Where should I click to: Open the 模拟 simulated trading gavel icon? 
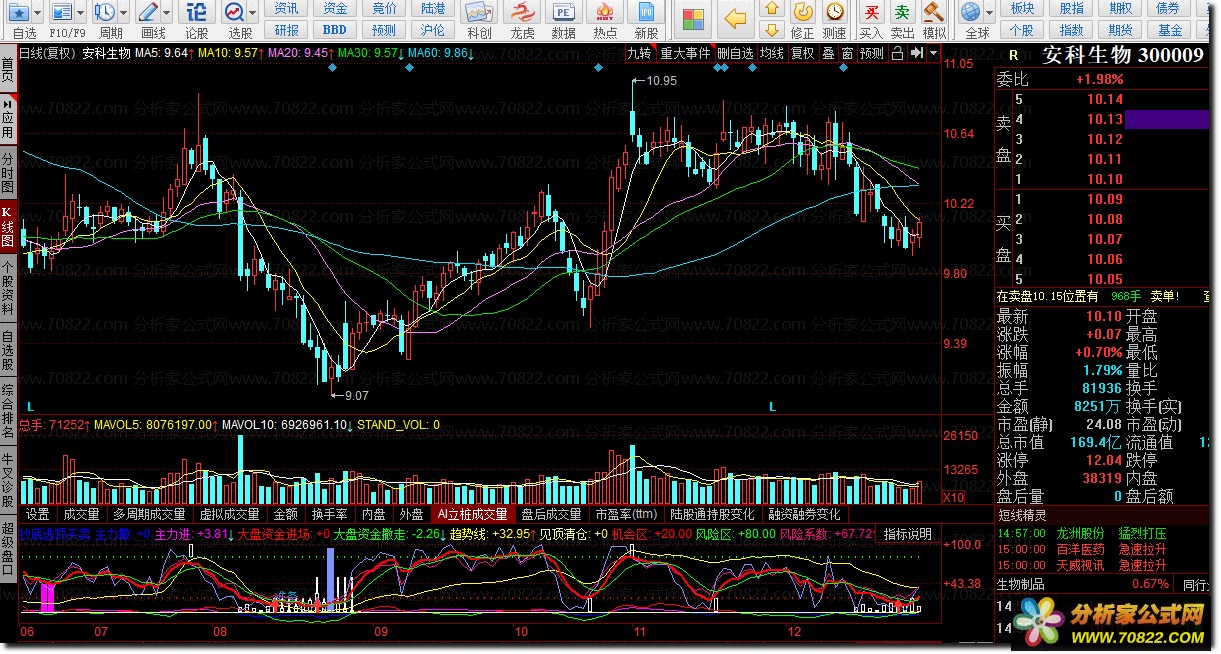pyautogui.click(x=933, y=12)
